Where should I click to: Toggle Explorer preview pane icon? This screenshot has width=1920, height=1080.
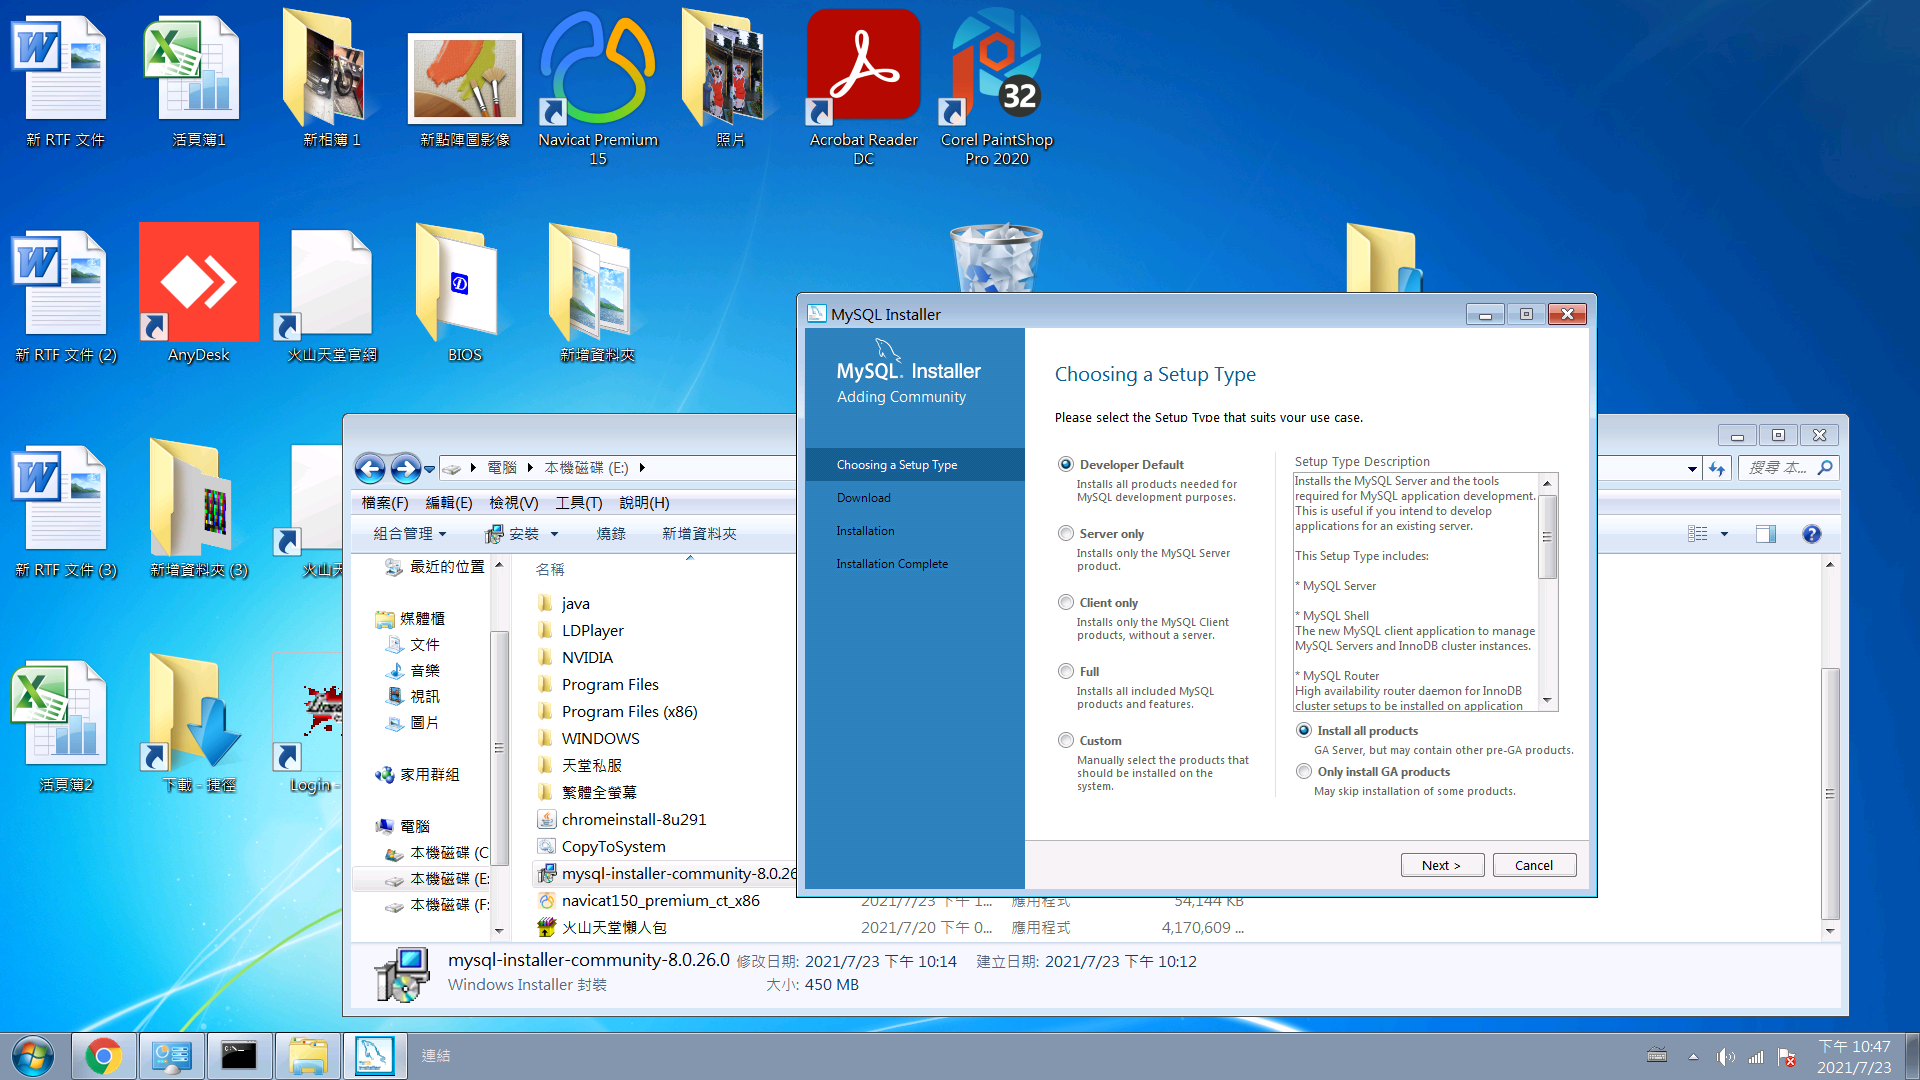pyautogui.click(x=1766, y=534)
